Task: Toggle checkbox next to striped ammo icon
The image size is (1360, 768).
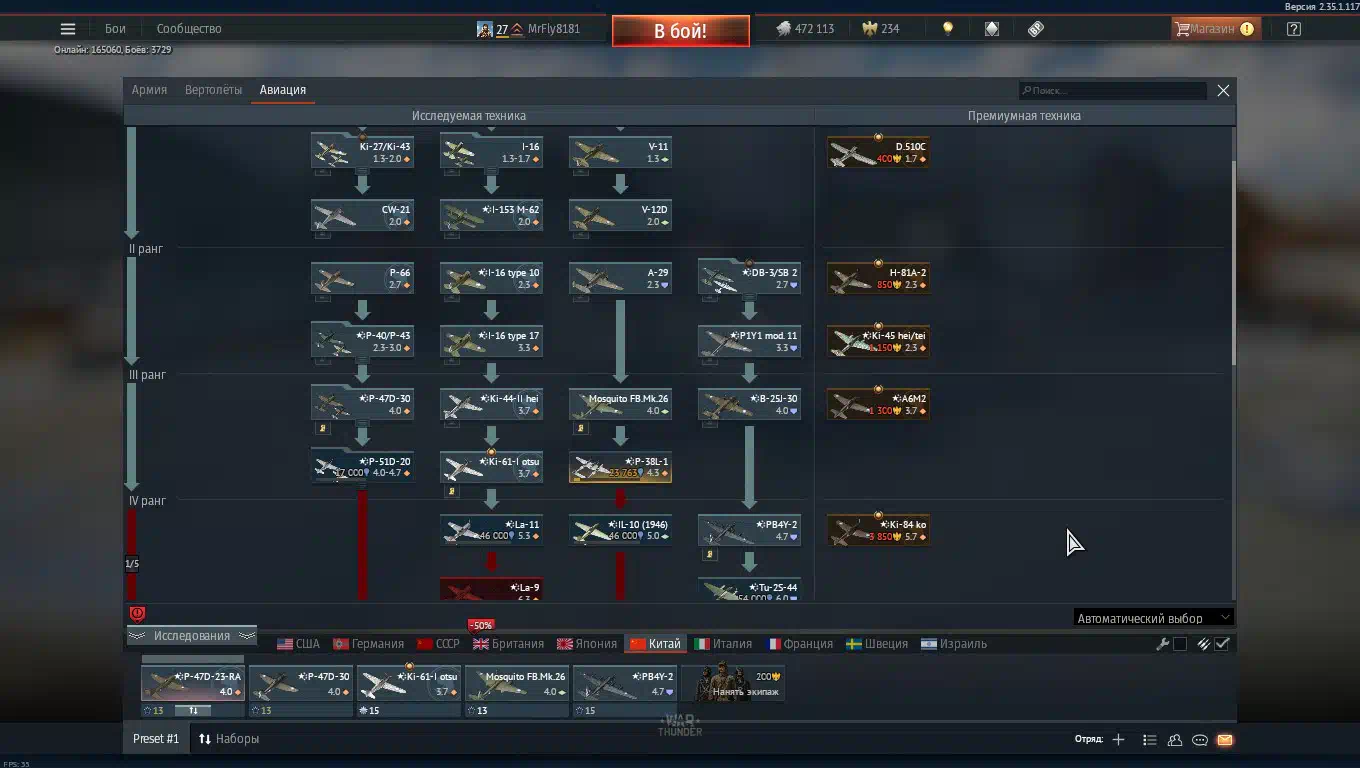Action: click(x=1222, y=644)
